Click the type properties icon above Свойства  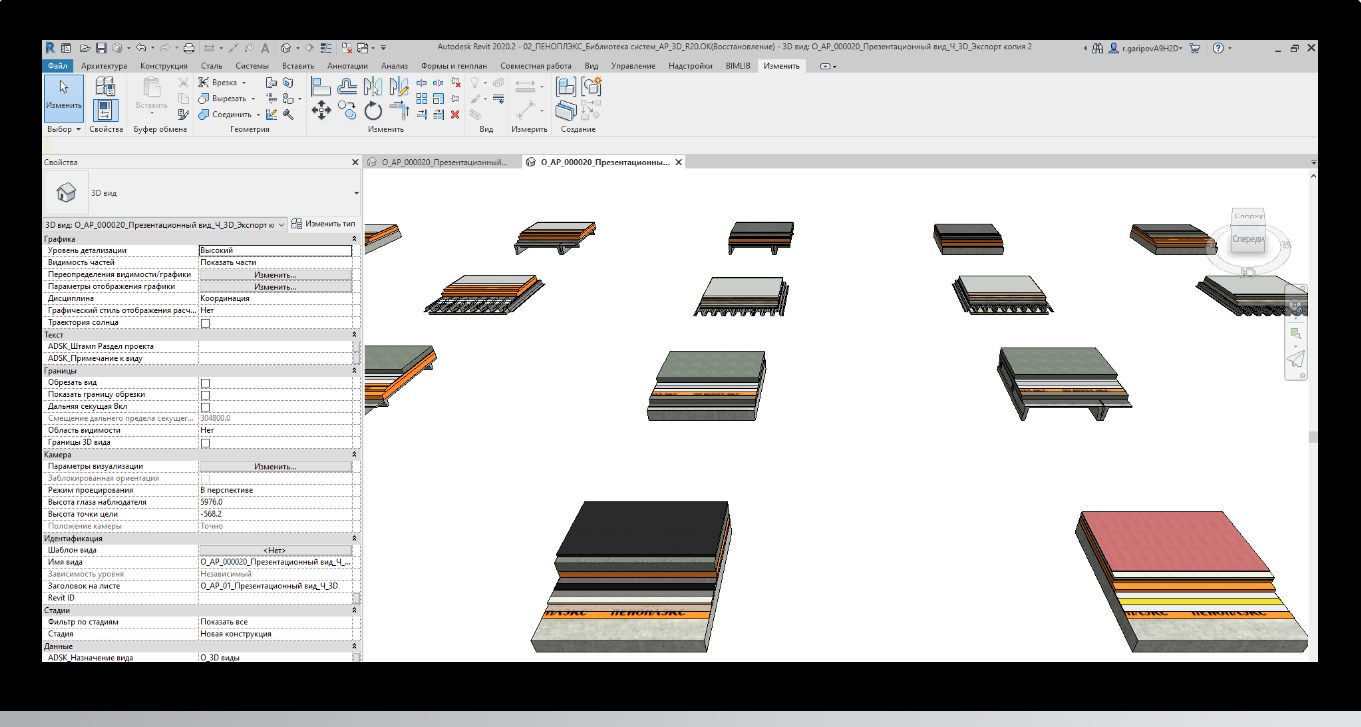tap(105, 85)
